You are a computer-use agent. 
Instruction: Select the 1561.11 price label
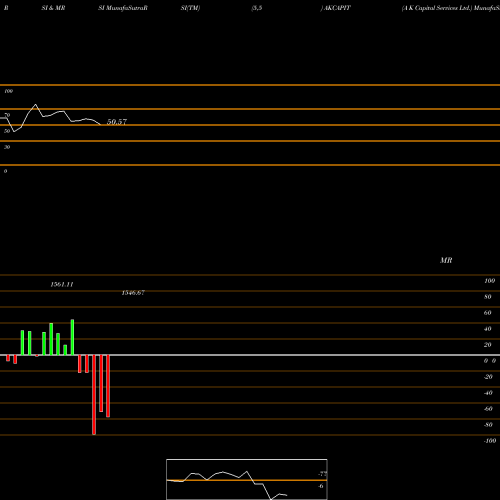coord(62,284)
